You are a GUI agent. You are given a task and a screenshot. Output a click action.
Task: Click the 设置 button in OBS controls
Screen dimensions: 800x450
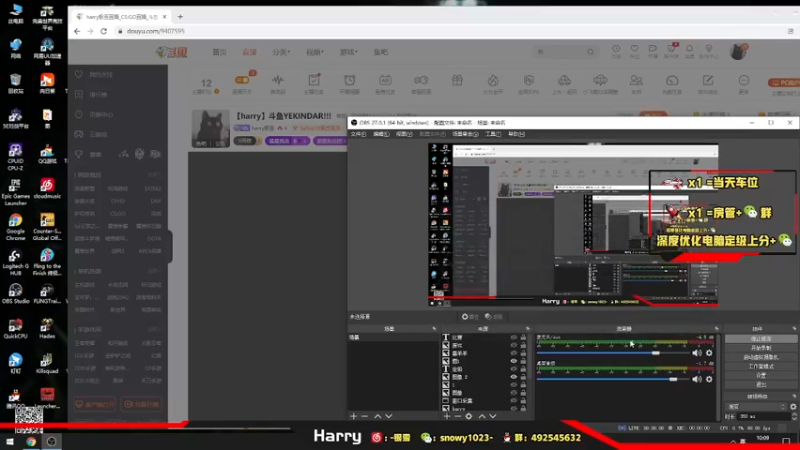(x=761, y=376)
